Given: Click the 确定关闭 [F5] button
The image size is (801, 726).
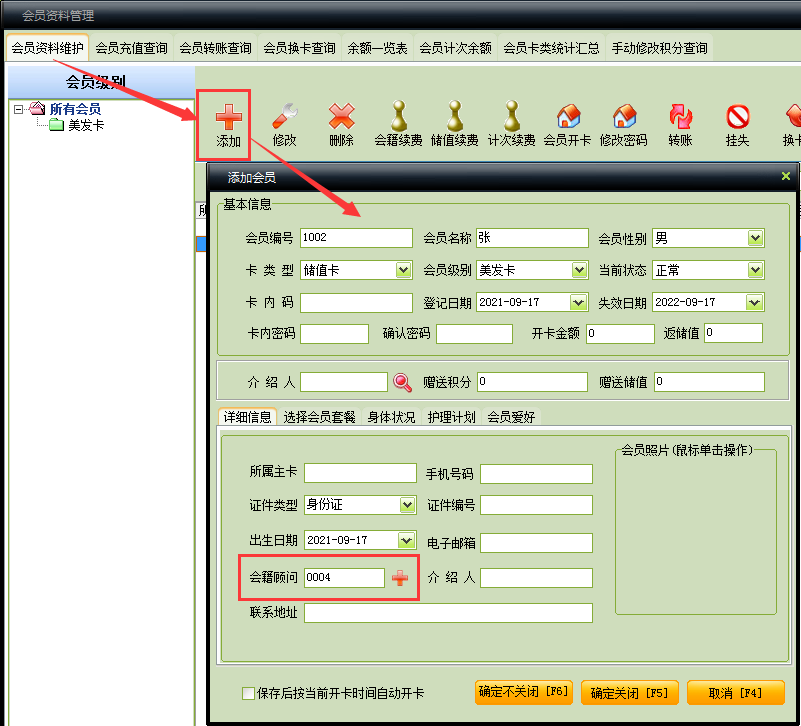Looking at the screenshot, I should click(629, 692).
